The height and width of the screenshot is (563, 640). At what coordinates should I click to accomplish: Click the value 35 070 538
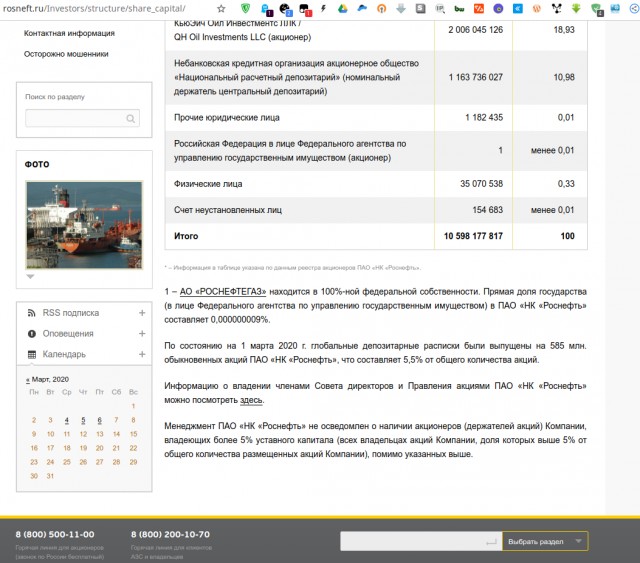(482, 184)
